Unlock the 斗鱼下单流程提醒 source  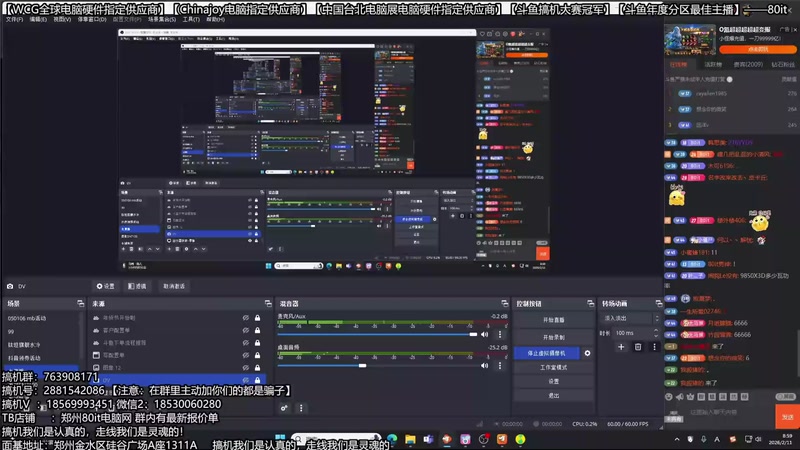[x=258, y=343]
